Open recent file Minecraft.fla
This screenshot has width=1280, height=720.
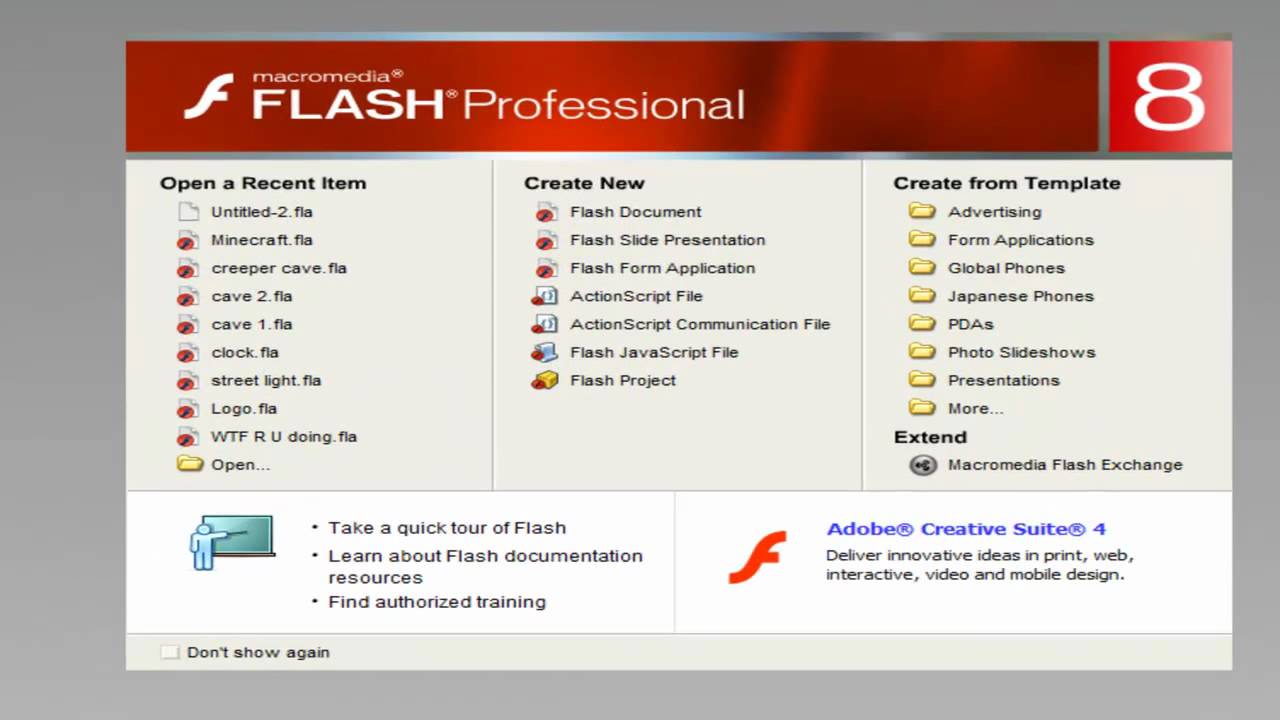click(x=262, y=240)
